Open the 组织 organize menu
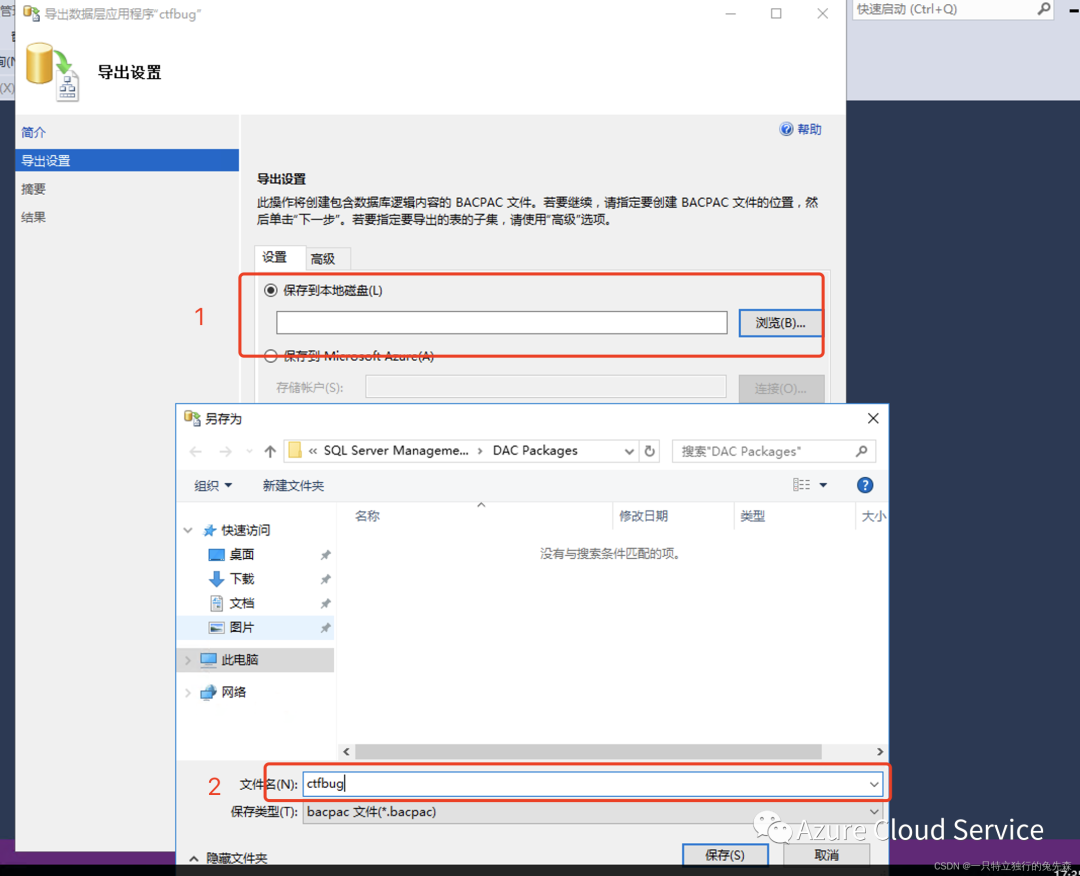This screenshot has height=876, width=1080. [213, 486]
